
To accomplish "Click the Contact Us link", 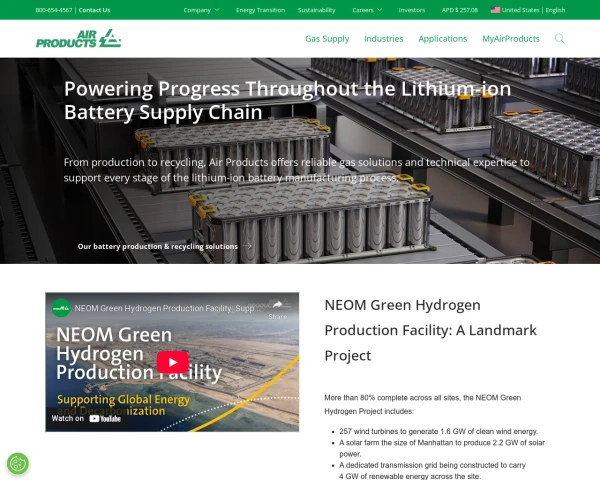I will click(94, 10).
